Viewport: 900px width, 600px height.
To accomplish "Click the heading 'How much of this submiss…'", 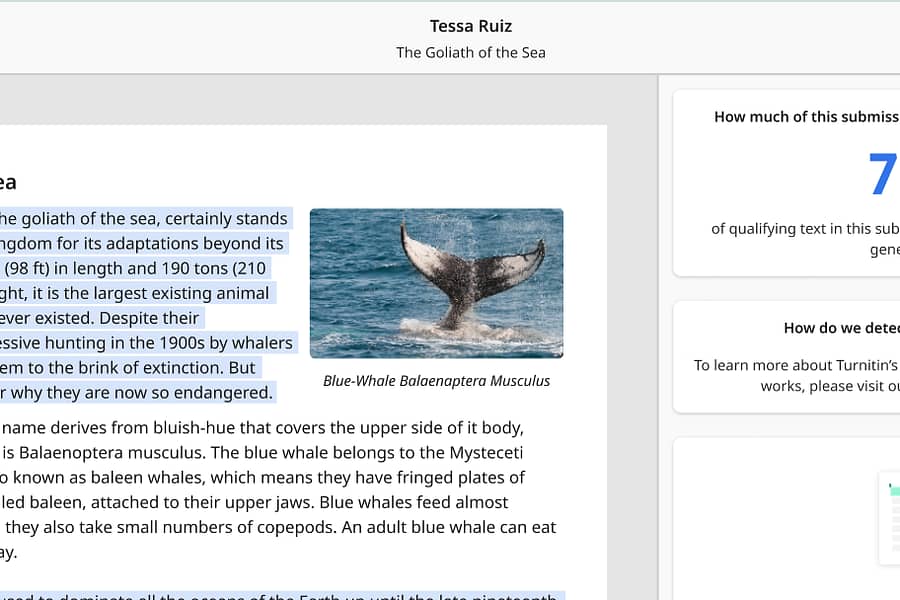I will pos(807,117).
